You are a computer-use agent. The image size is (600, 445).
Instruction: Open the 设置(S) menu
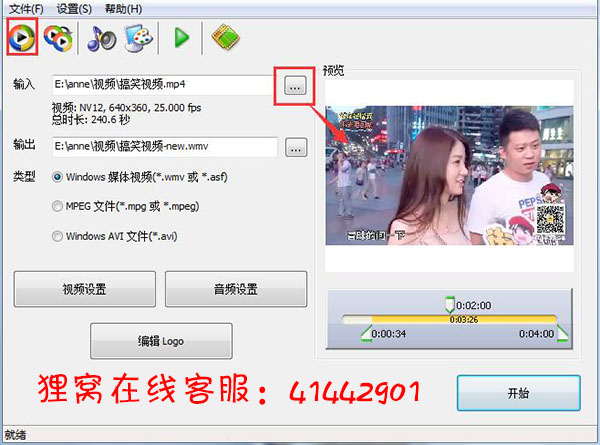(x=74, y=8)
